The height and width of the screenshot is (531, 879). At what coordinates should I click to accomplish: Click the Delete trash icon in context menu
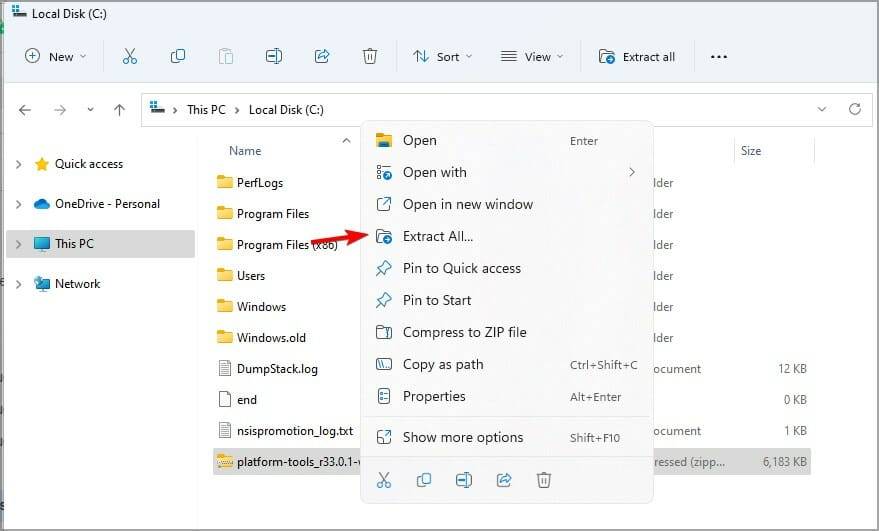544,480
